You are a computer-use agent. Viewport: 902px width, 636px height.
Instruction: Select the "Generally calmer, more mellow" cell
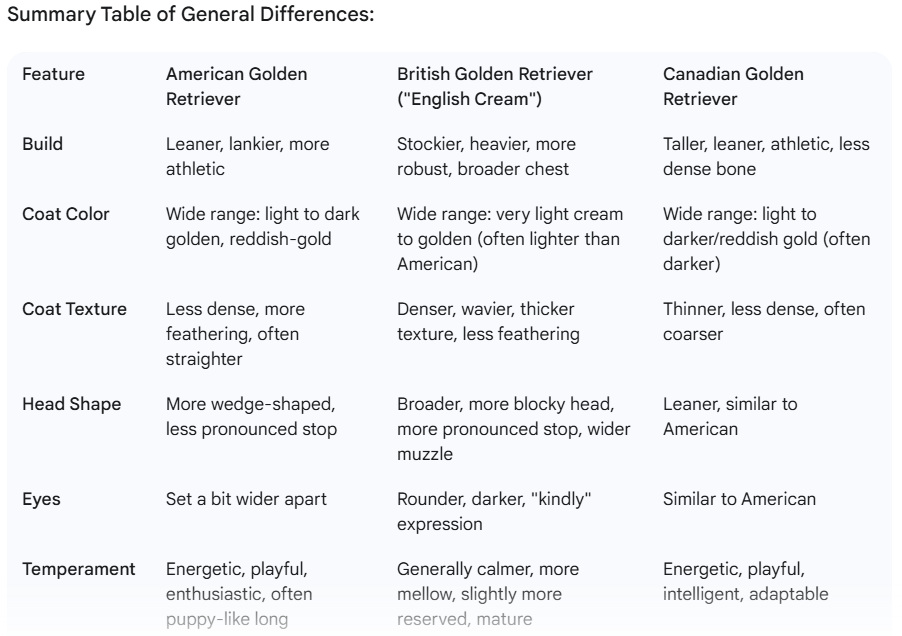click(487, 581)
